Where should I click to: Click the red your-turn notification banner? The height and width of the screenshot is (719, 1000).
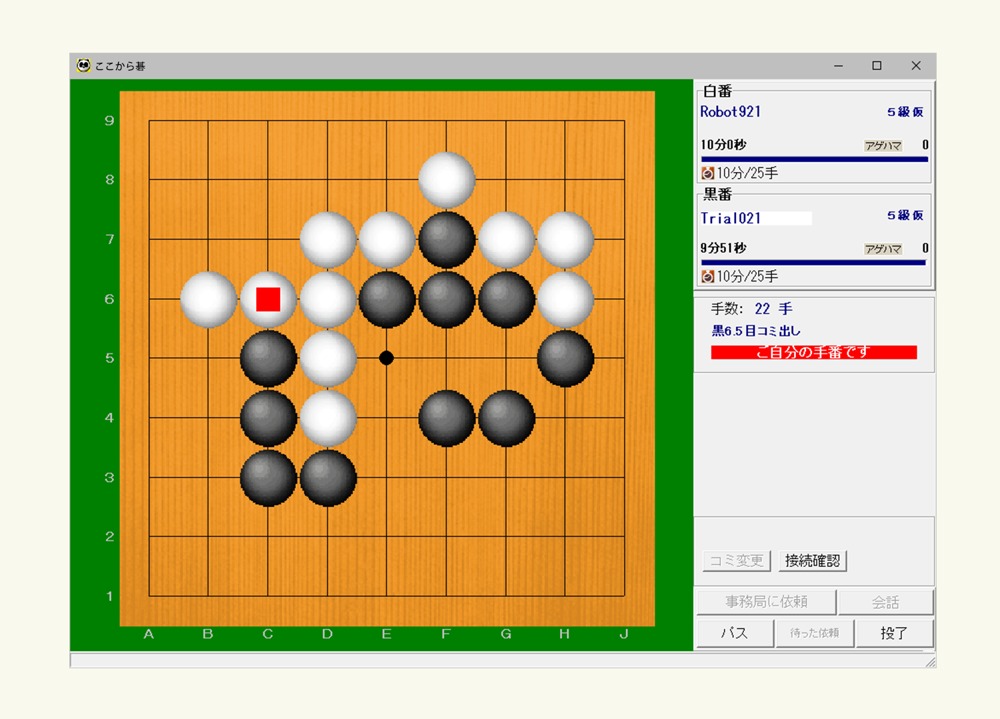(814, 352)
